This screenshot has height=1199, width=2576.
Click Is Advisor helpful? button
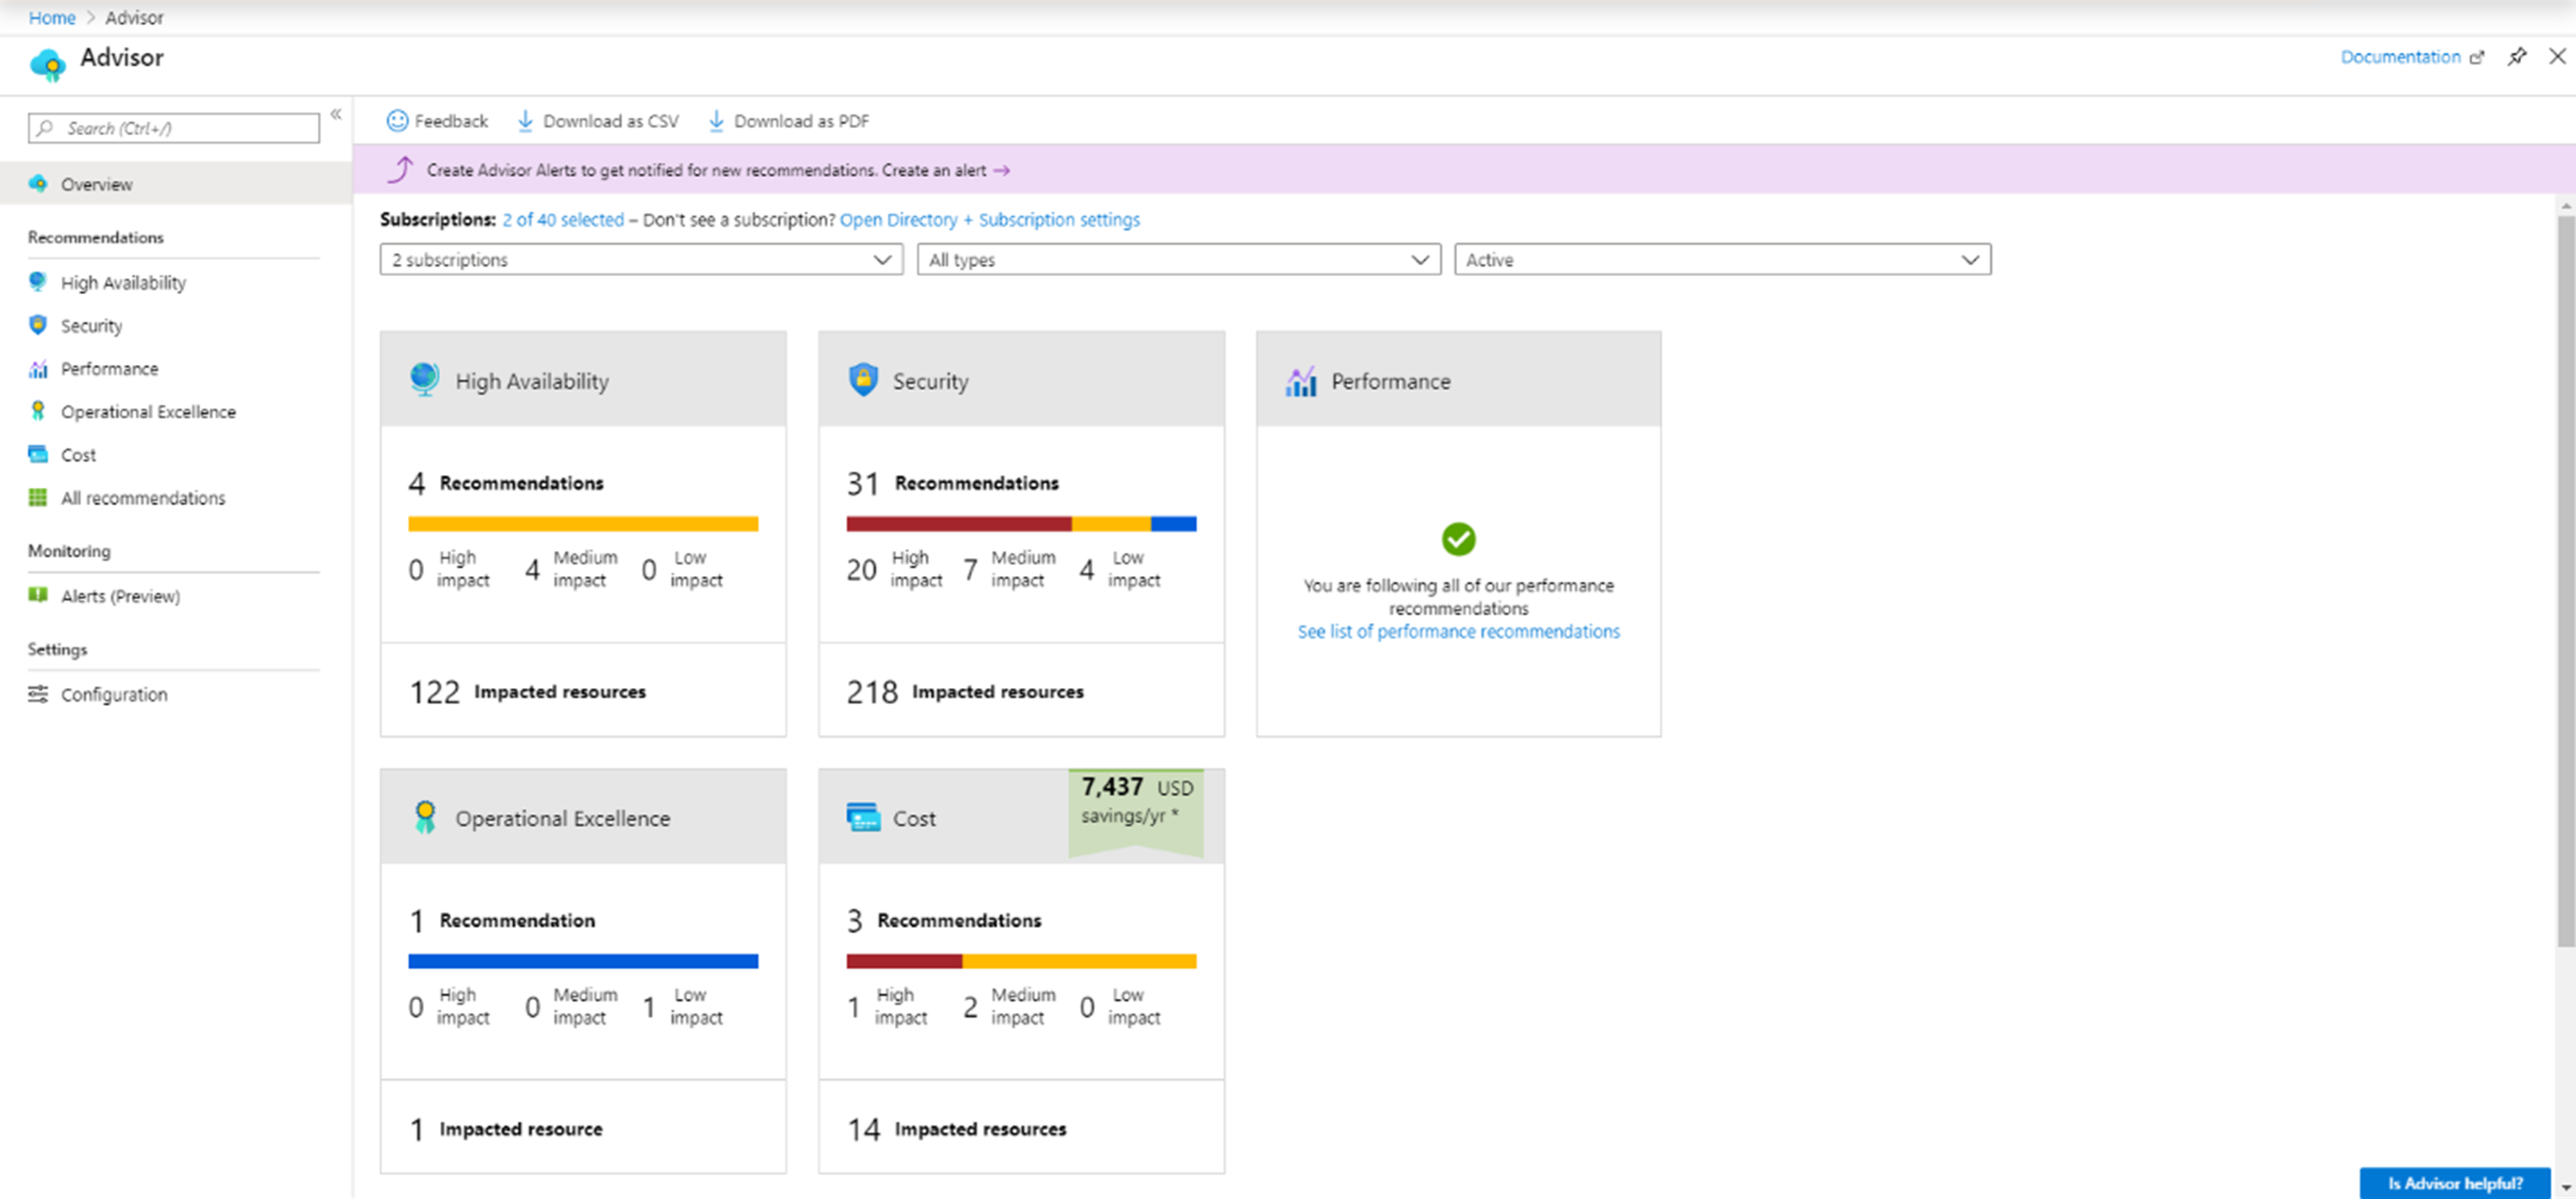(x=2454, y=1183)
